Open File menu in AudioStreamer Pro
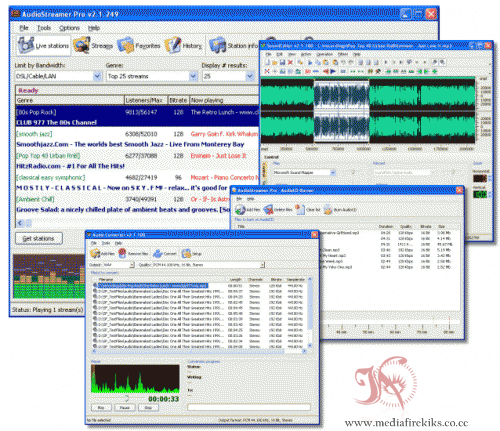The width and height of the screenshot is (500, 431). [24, 28]
